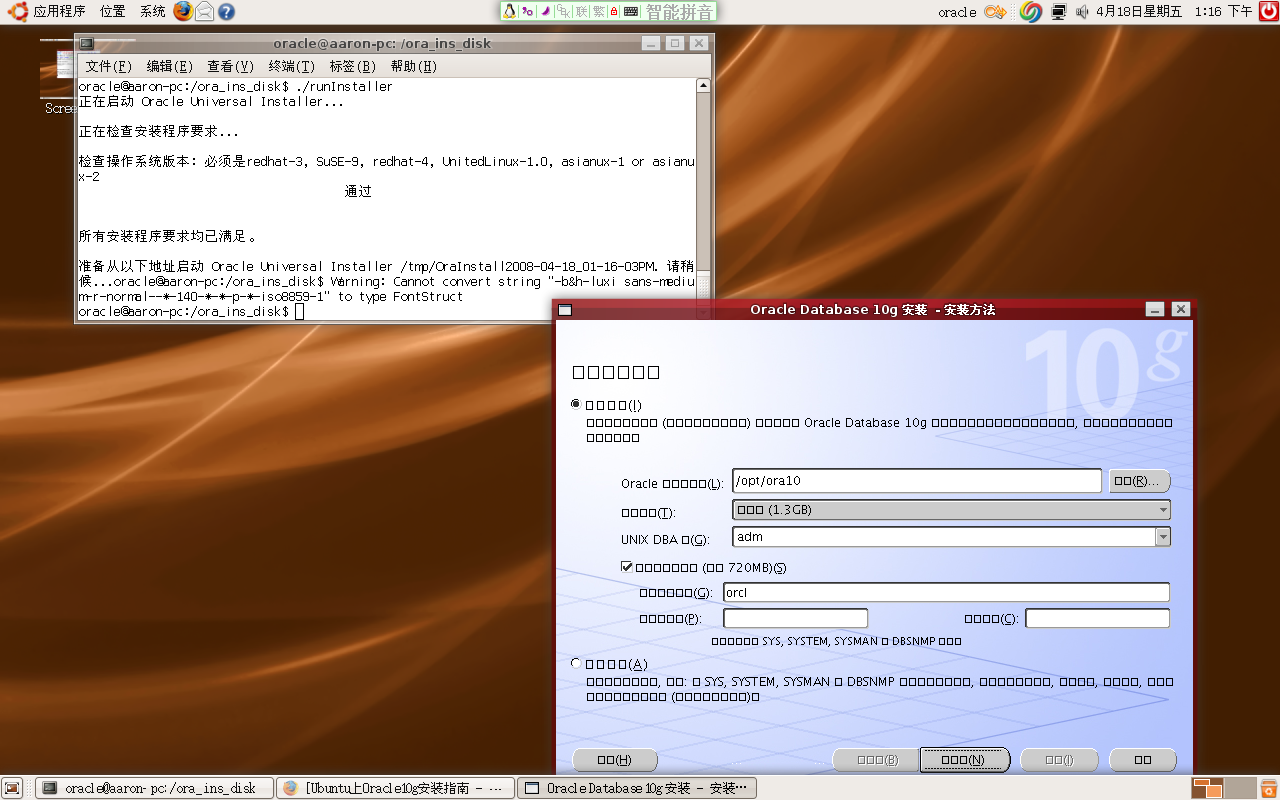Select the second install method radio (A)
Viewport: 1280px width, 800px height.
coord(575,663)
